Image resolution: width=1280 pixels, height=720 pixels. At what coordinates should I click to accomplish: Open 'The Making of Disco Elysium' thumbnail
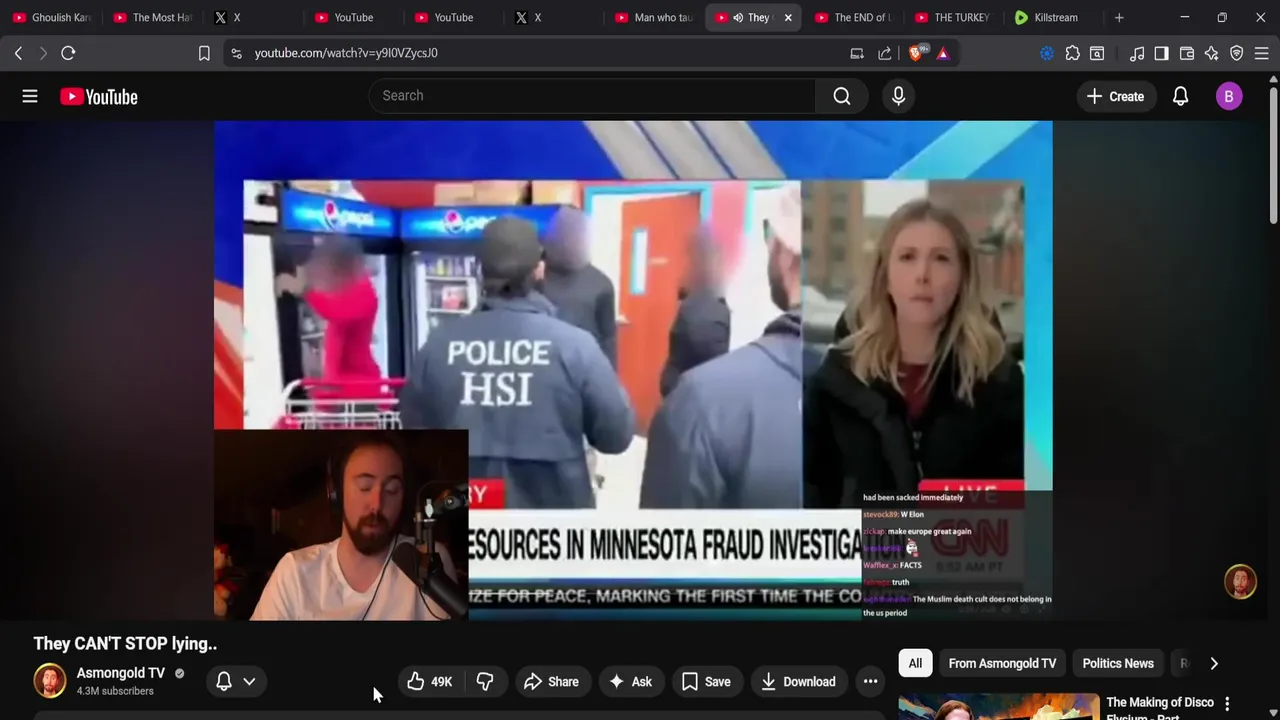[998, 707]
